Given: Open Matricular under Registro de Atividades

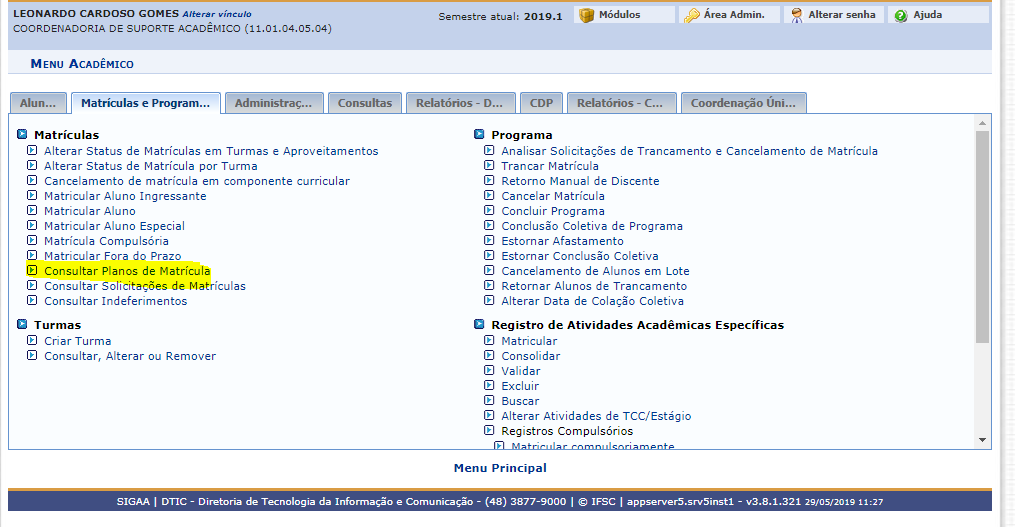Looking at the screenshot, I should click(529, 341).
